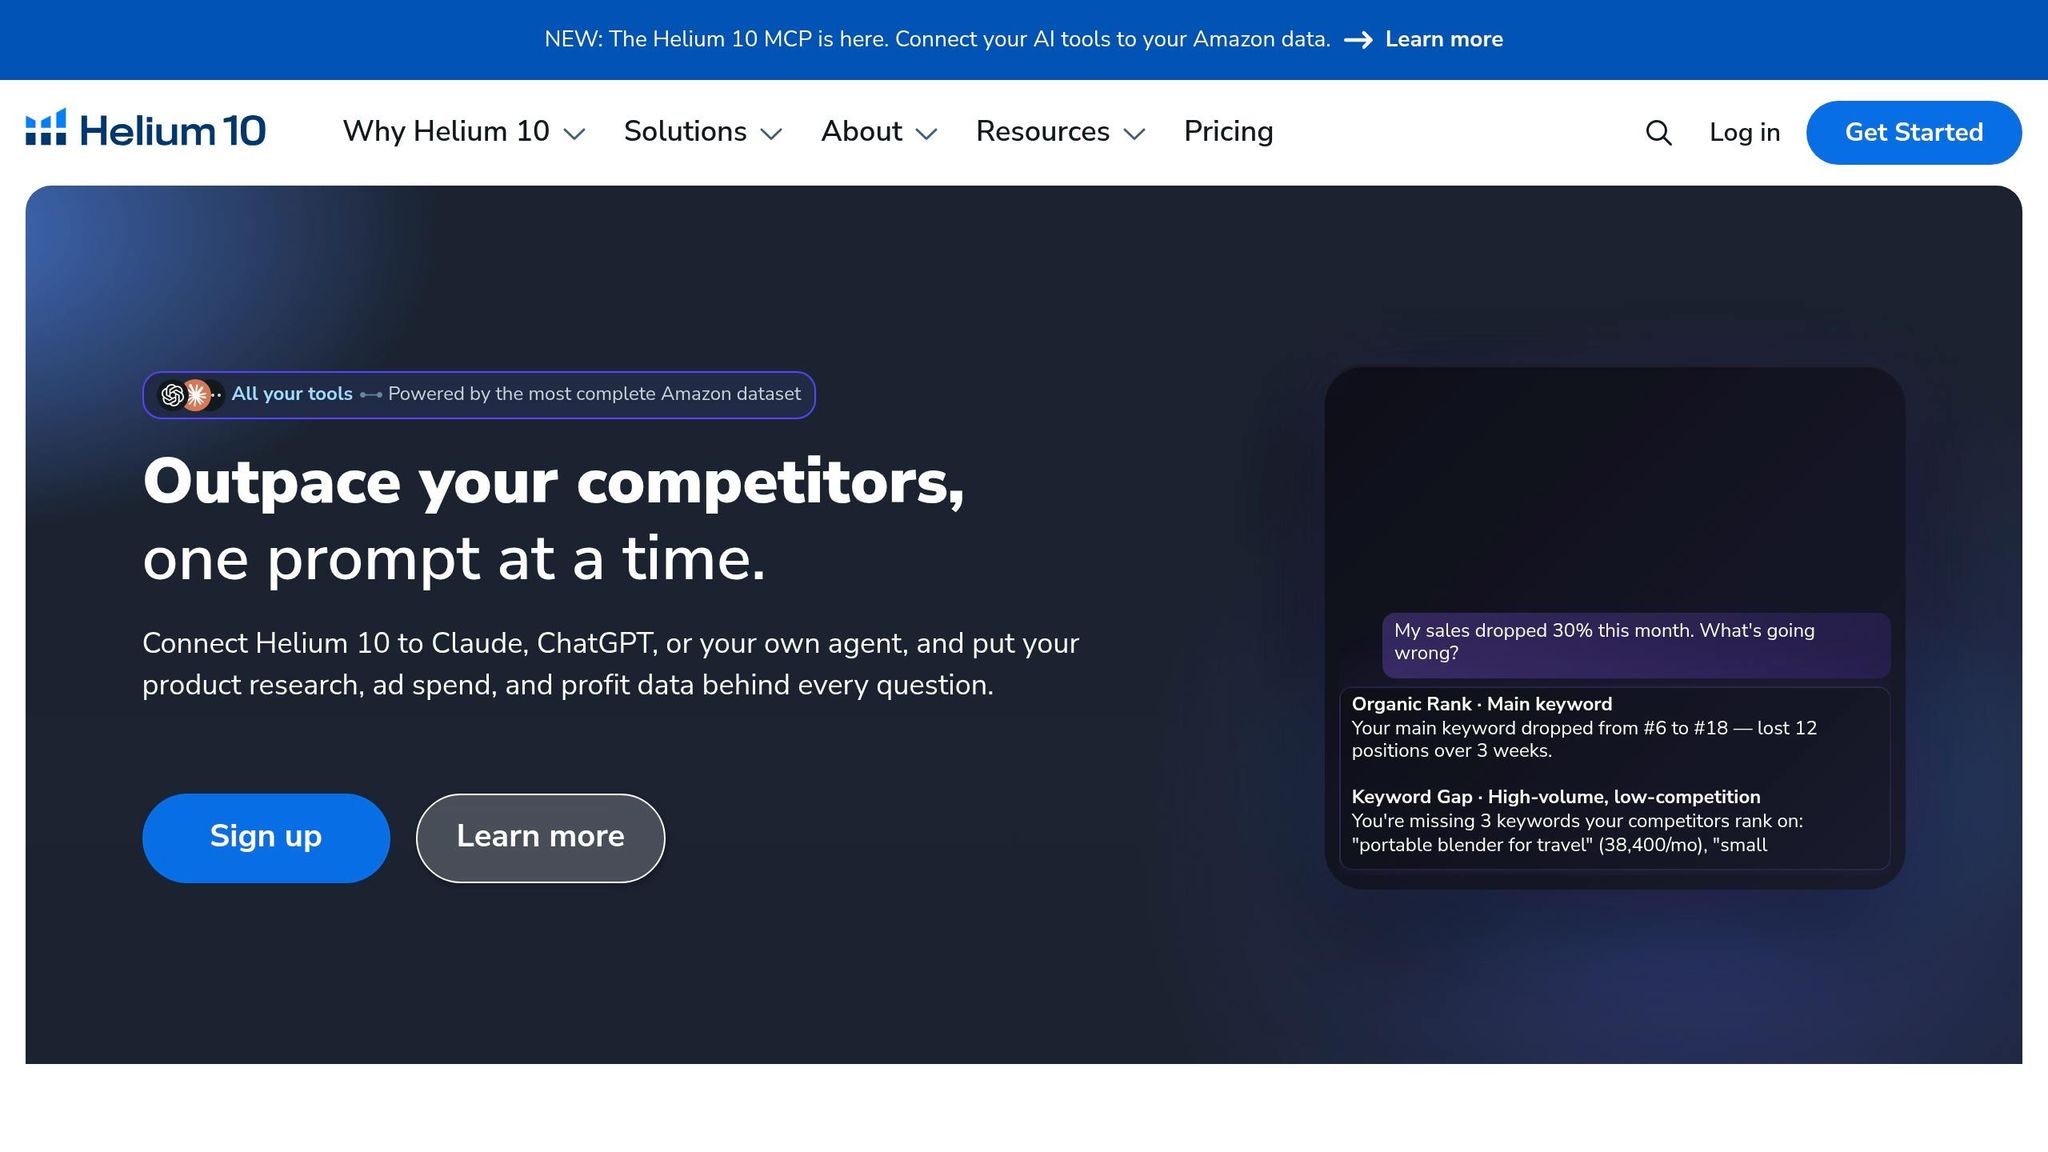Click the Helium 10 logo

point(145,130)
